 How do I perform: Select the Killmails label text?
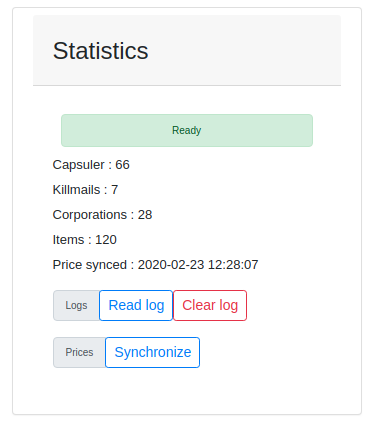coord(76,190)
